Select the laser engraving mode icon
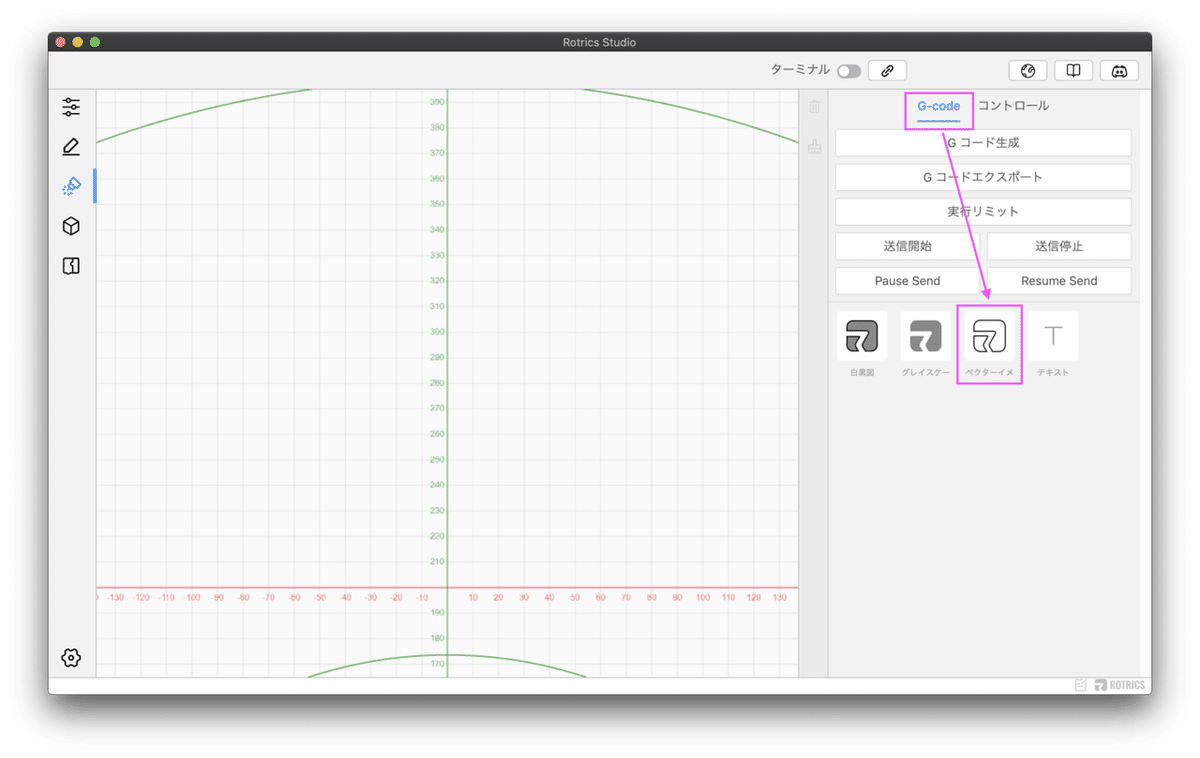Viewport: 1200px width, 758px height. (x=71, y=186)
